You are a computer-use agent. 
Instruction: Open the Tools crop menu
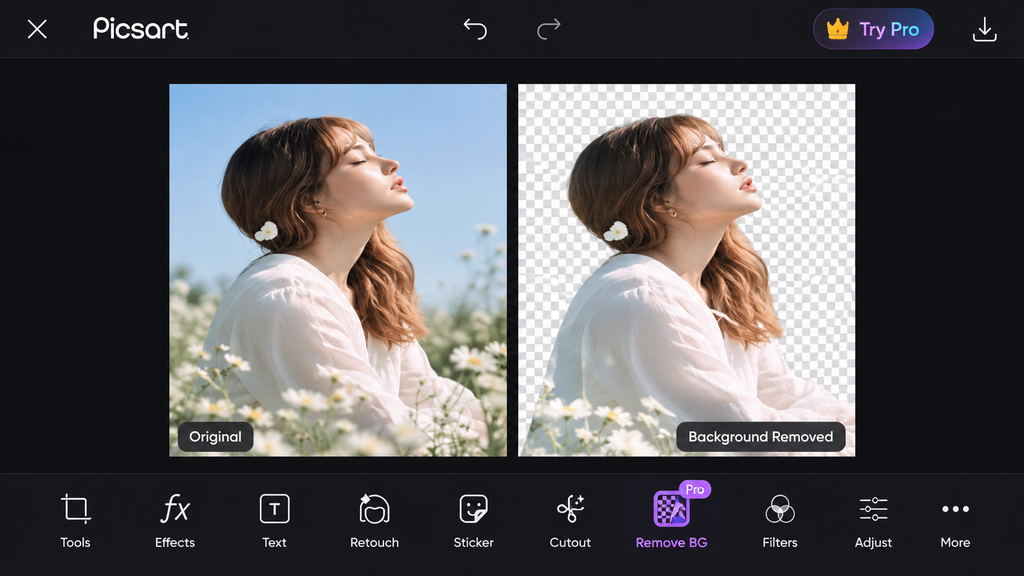(75, 521)
